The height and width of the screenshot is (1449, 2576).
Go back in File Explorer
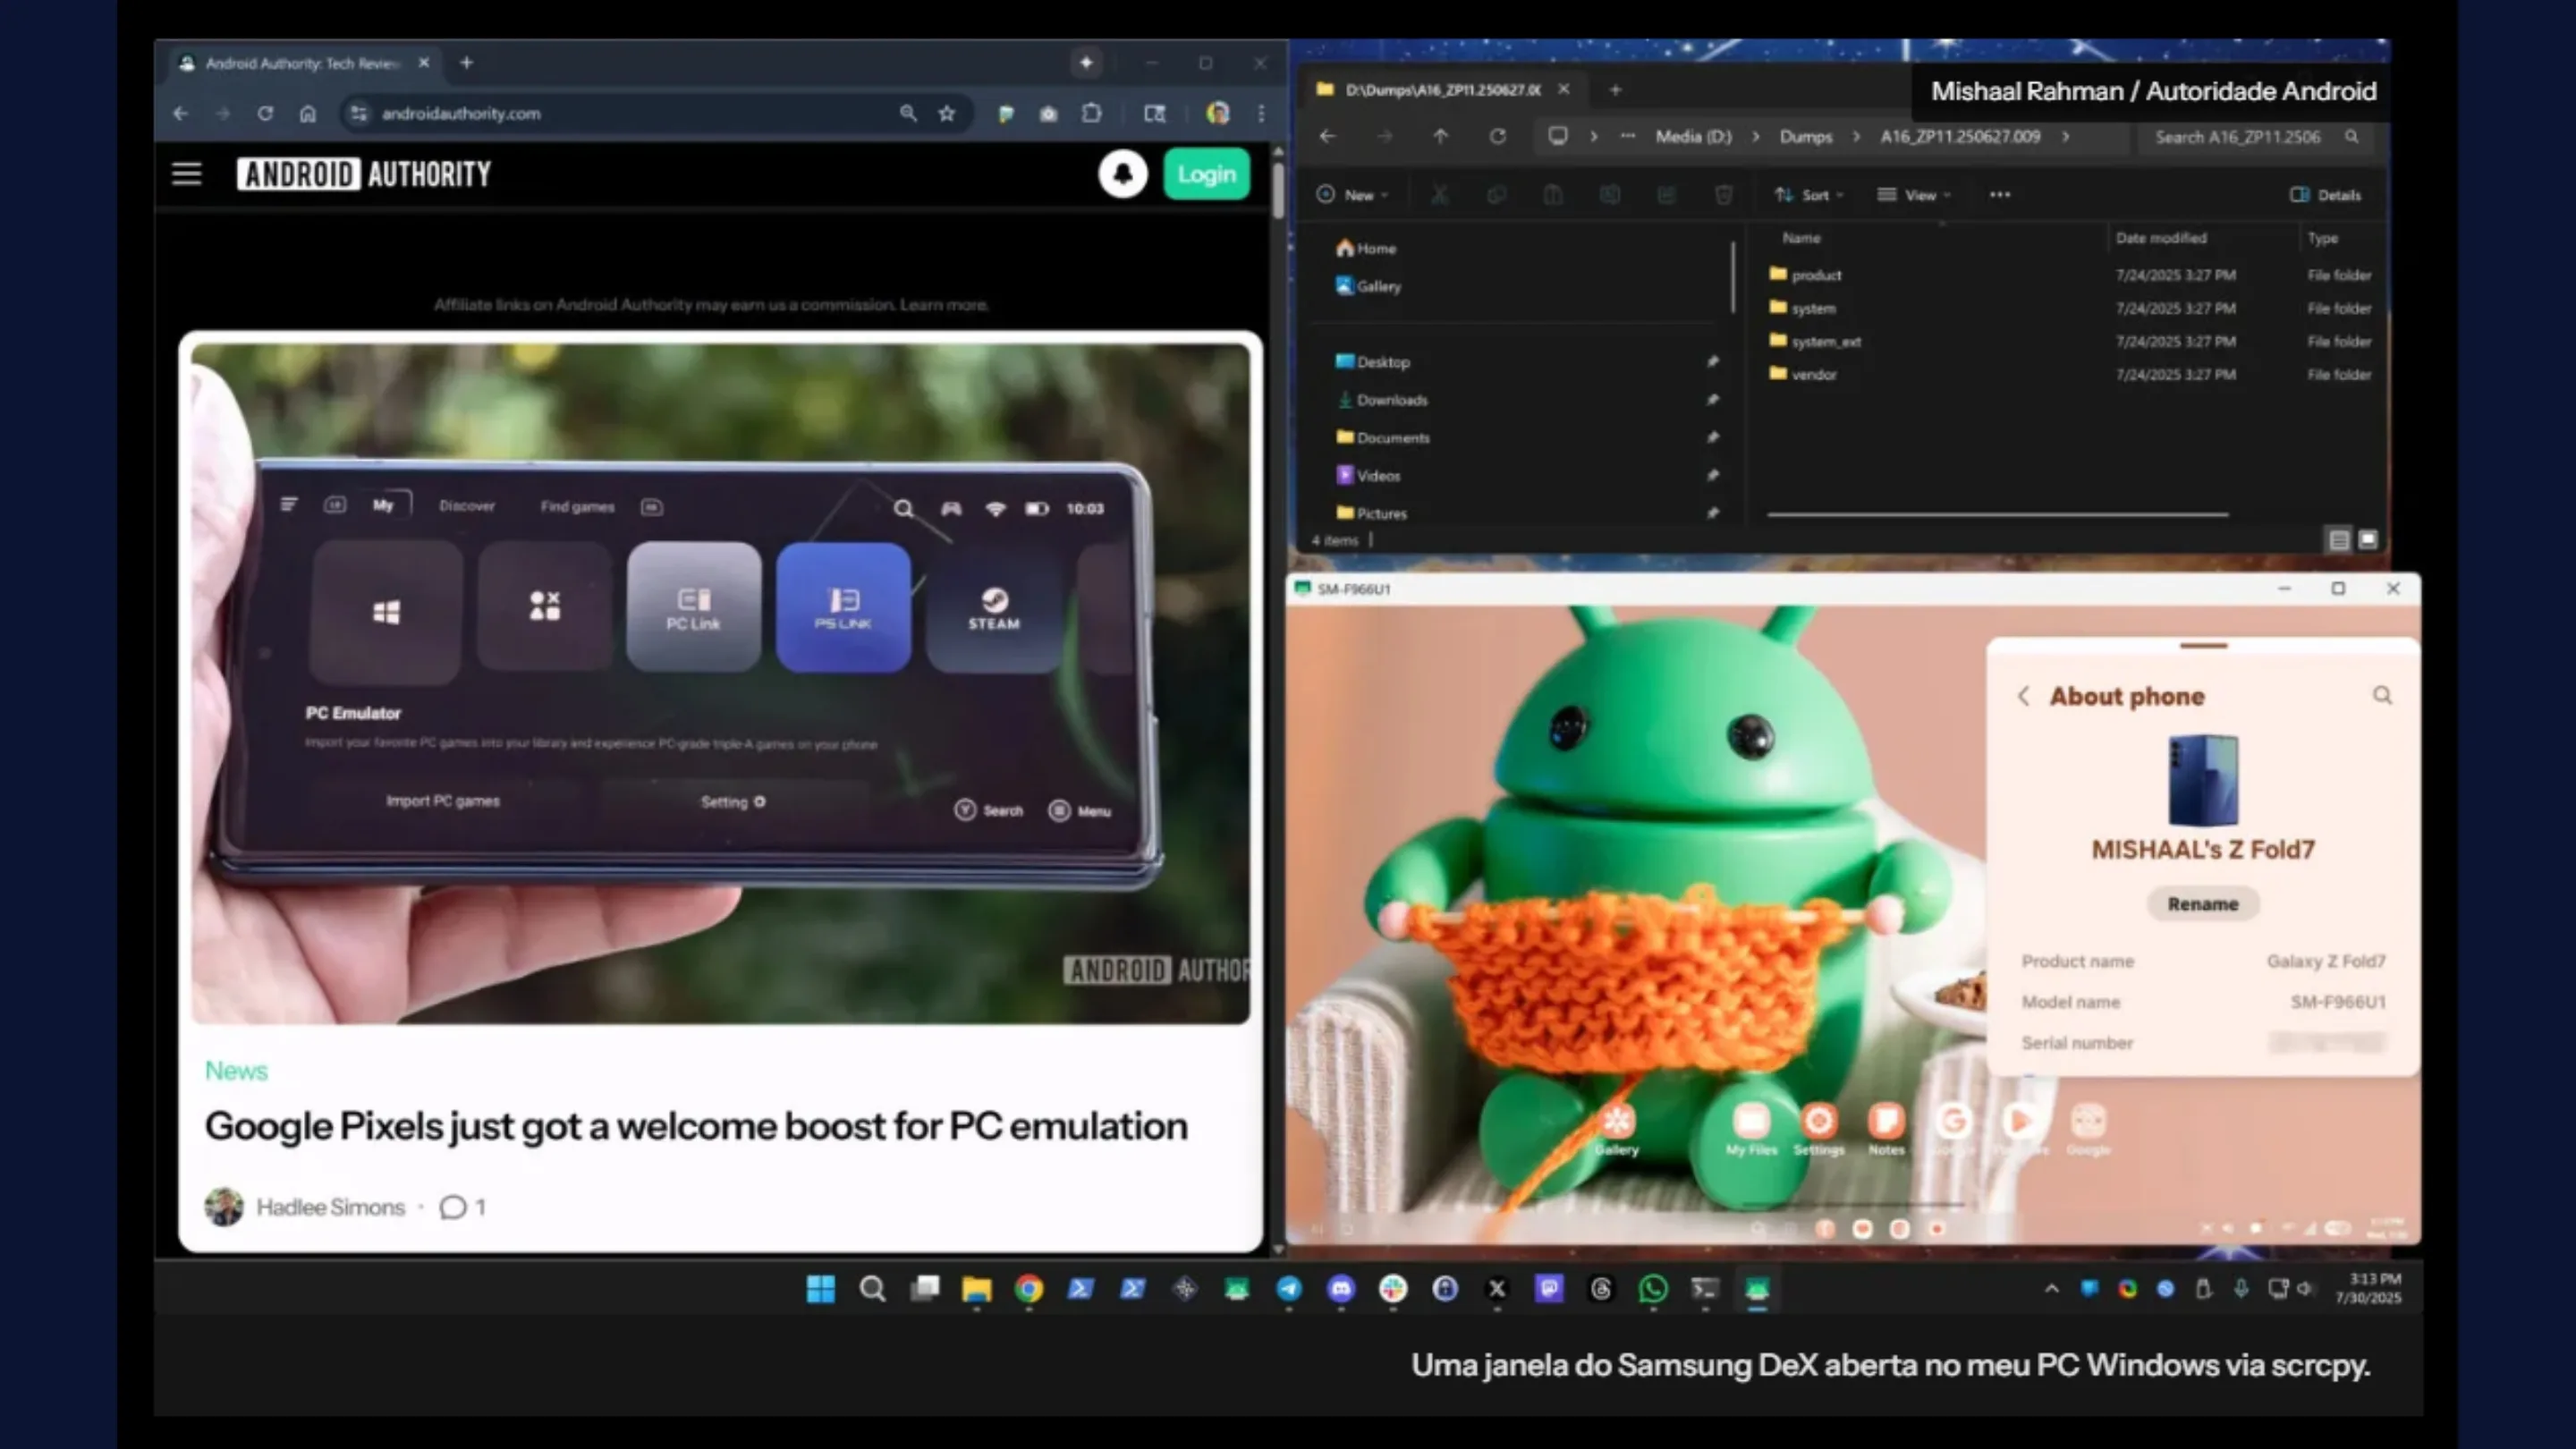[1327, 136]
